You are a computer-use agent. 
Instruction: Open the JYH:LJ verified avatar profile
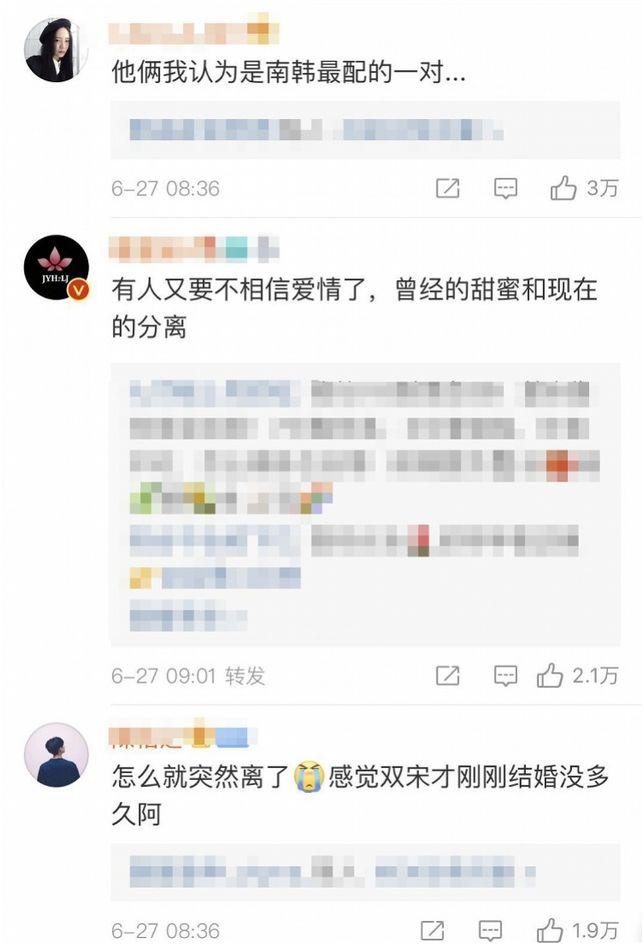pyautogui.click(x=56, y=268)
